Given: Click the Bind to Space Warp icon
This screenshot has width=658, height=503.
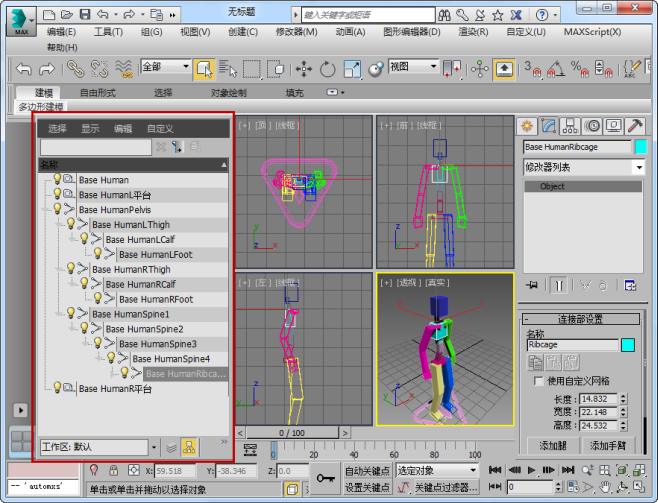Looking at the screenshot, I should click(x=124, y=69).
